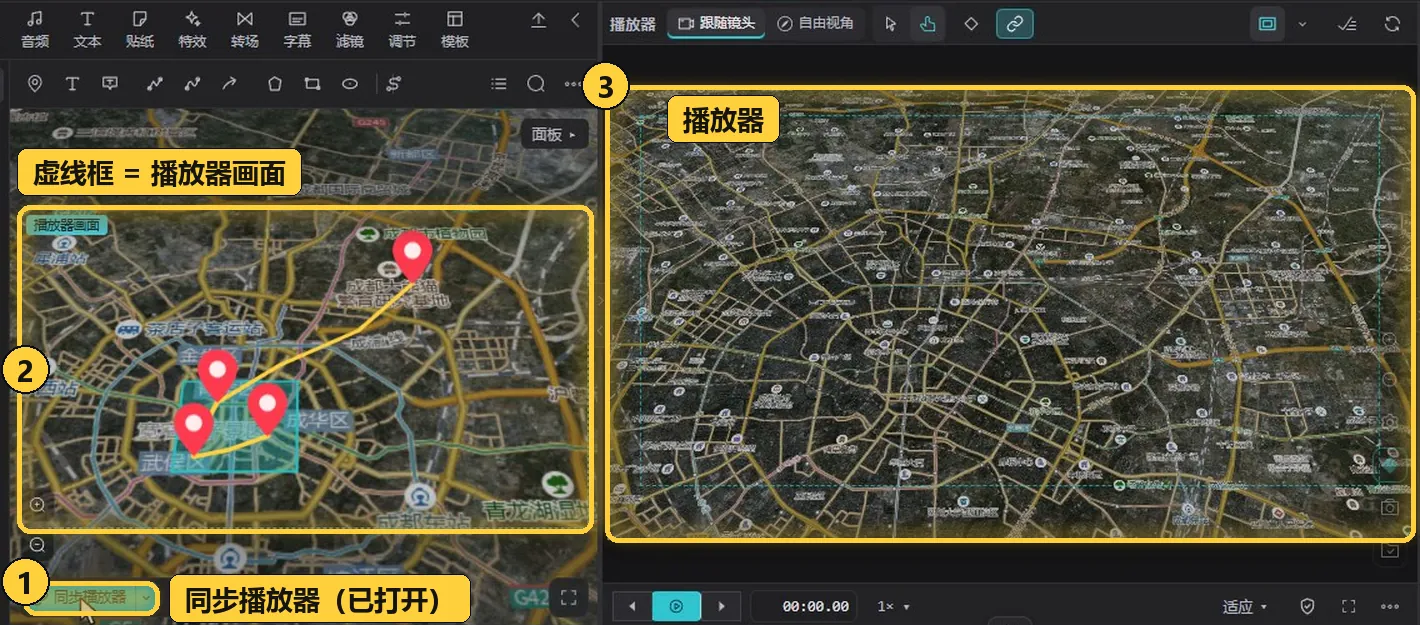
Task: Toggle the link chain button
Action: pyautogui.click(x=1015, y=24)
